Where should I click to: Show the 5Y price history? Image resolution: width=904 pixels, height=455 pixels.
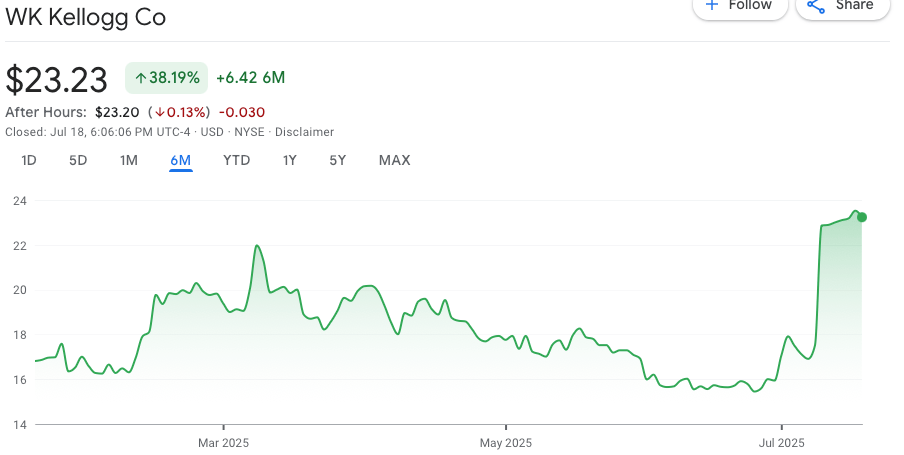(x=338, y=160)
